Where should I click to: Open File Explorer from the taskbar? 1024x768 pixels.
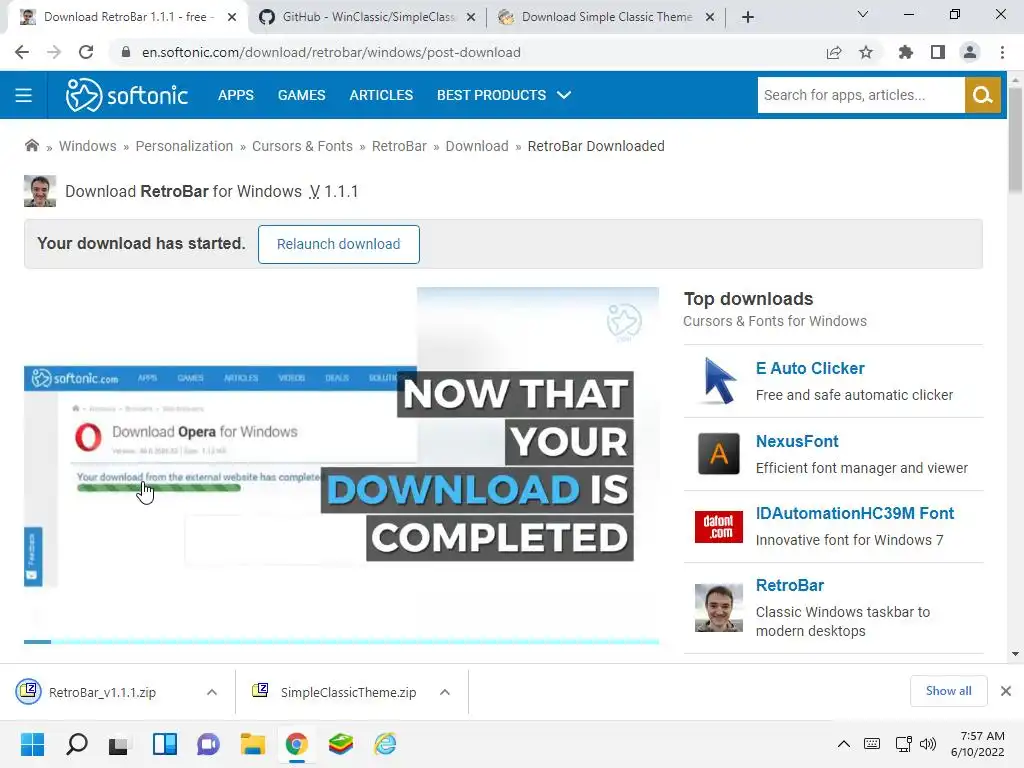pos(253,744)
